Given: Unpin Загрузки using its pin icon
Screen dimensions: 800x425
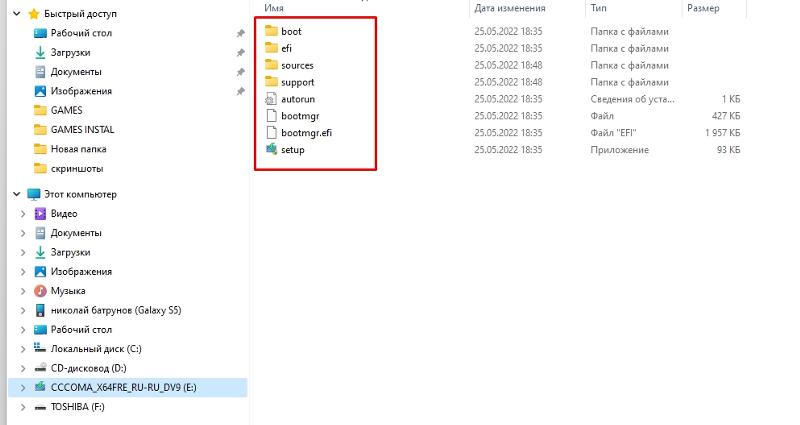Looking at the screenshot, I should 240,53.
